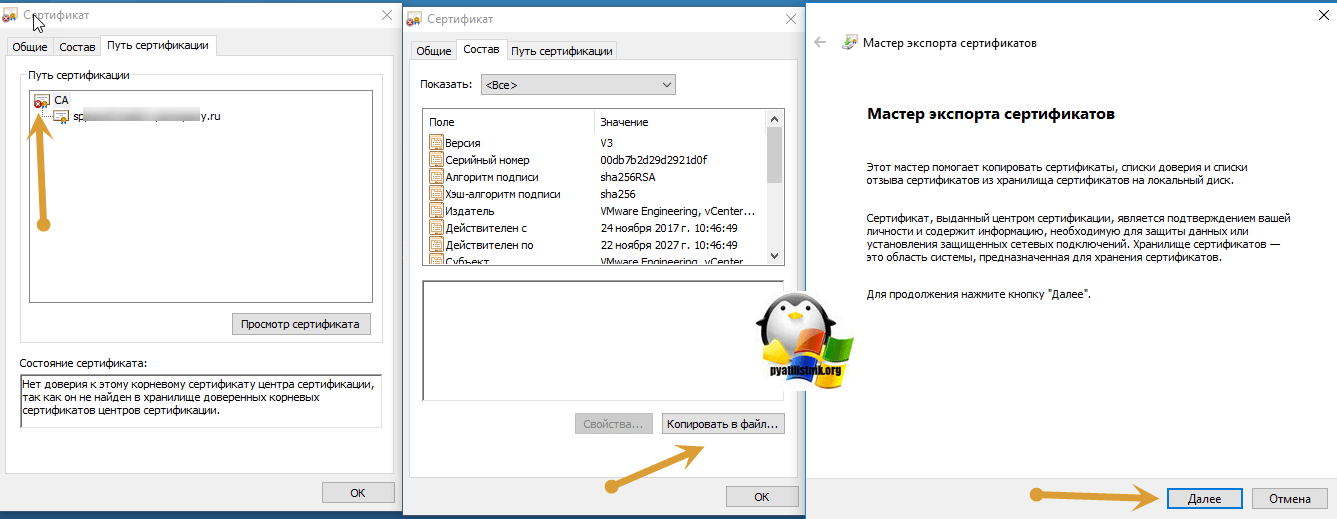
Task: Select Состав tab in middle certificate window
Action: (481, 49)
